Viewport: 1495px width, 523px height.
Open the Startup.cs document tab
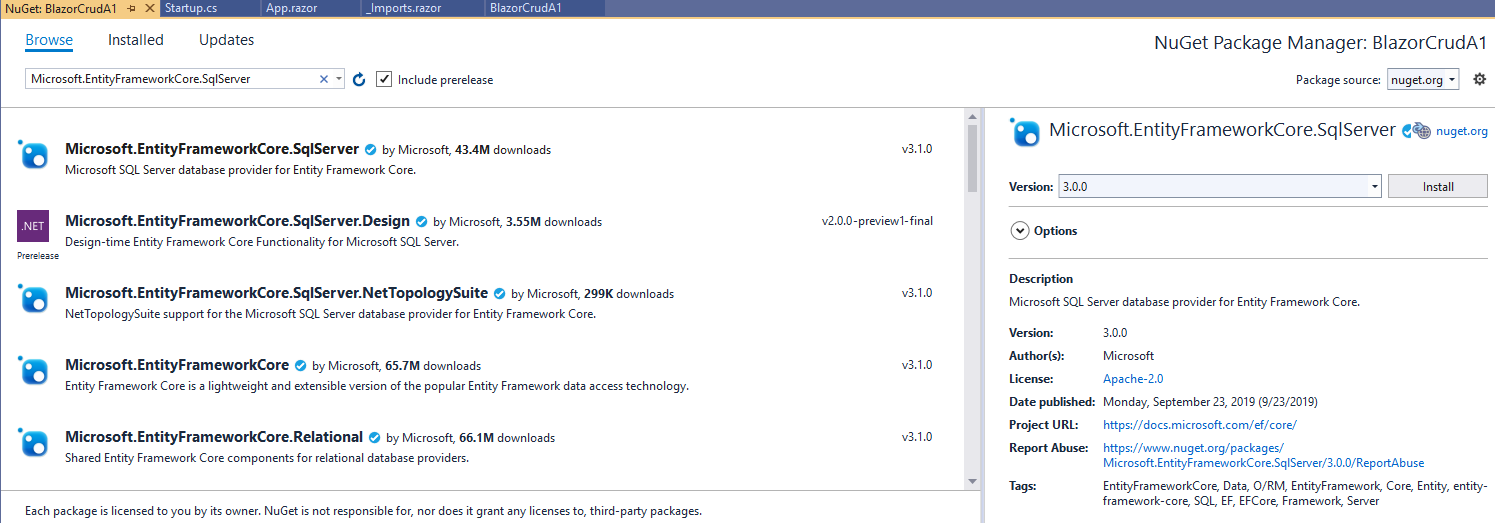coord(189,8)
